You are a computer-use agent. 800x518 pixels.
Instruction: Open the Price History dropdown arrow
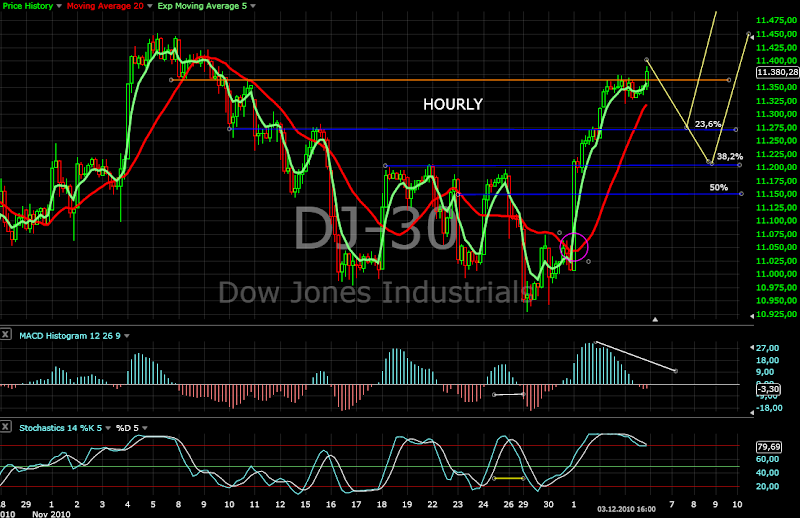[x=59, y=6]
